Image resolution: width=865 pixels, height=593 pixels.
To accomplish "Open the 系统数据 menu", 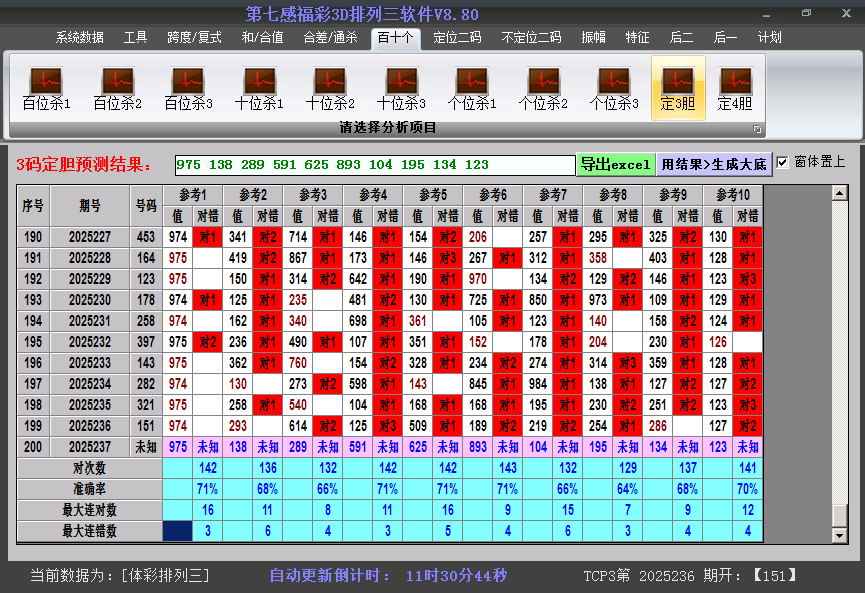I will pyautogui.click(x=80, y=38).
